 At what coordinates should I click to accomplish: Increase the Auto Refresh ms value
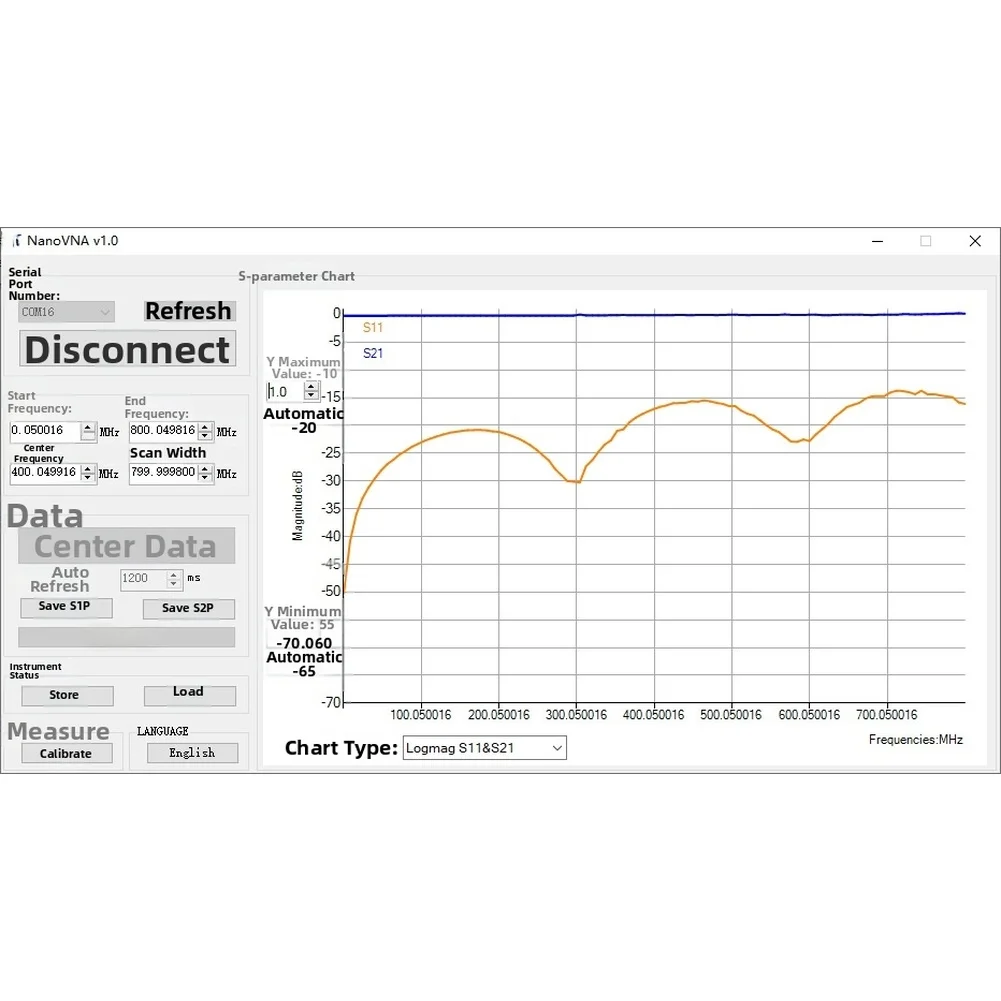[x=172, y=574]
